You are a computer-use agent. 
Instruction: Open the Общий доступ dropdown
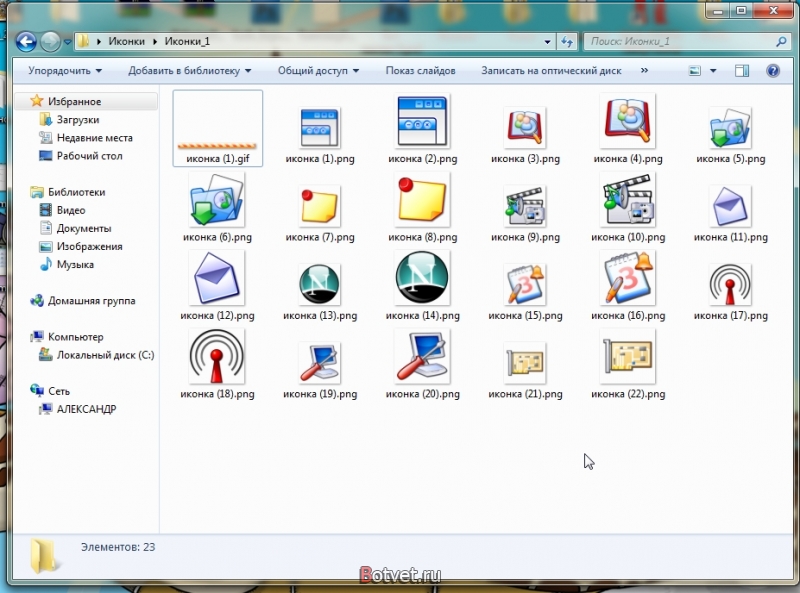pyautogui.click(x=318, y=70)
